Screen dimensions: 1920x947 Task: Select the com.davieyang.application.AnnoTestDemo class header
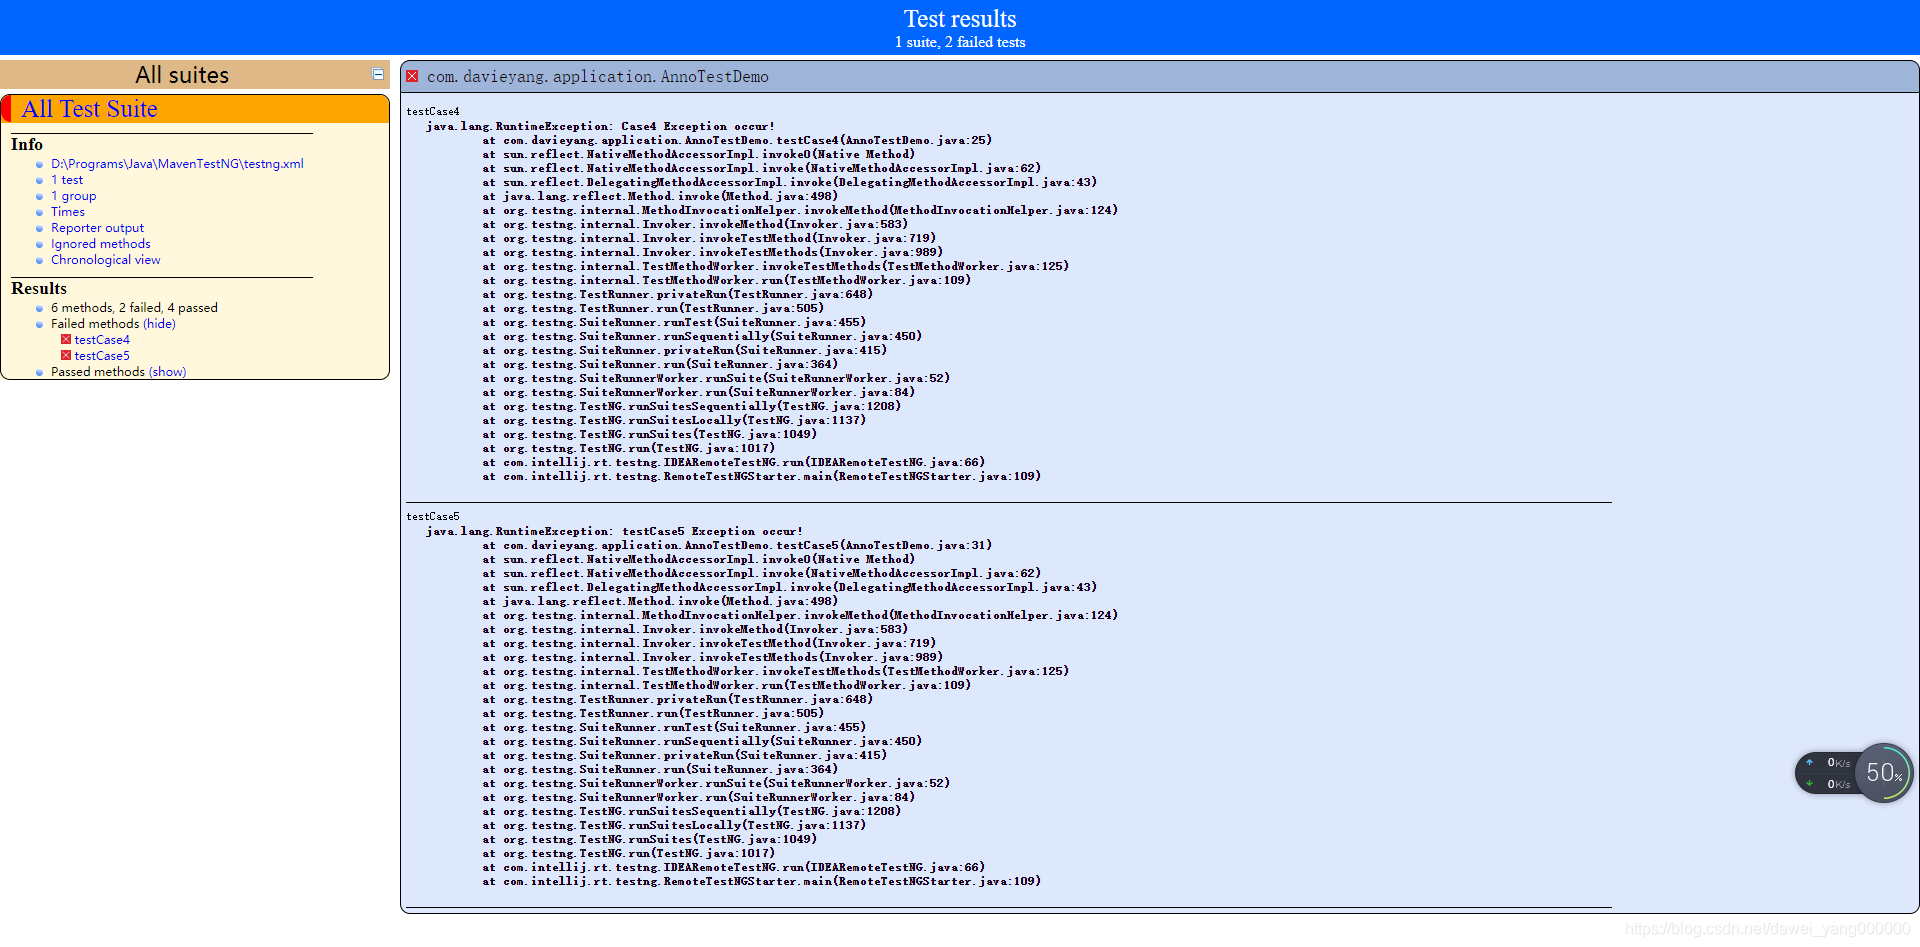click(598, 77)
